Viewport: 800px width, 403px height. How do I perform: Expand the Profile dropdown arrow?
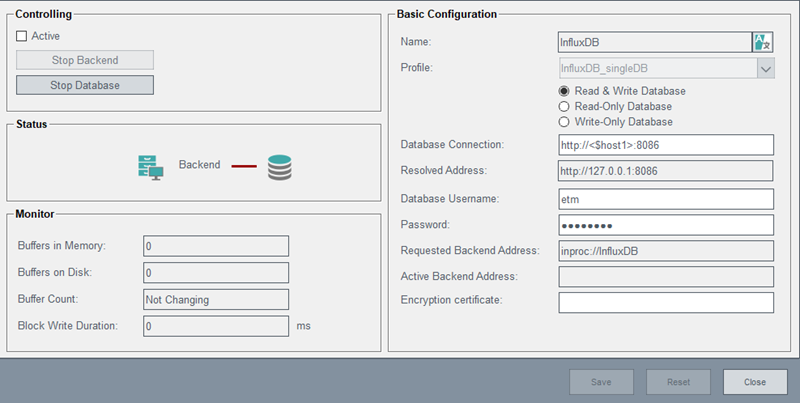coord(765,69)
